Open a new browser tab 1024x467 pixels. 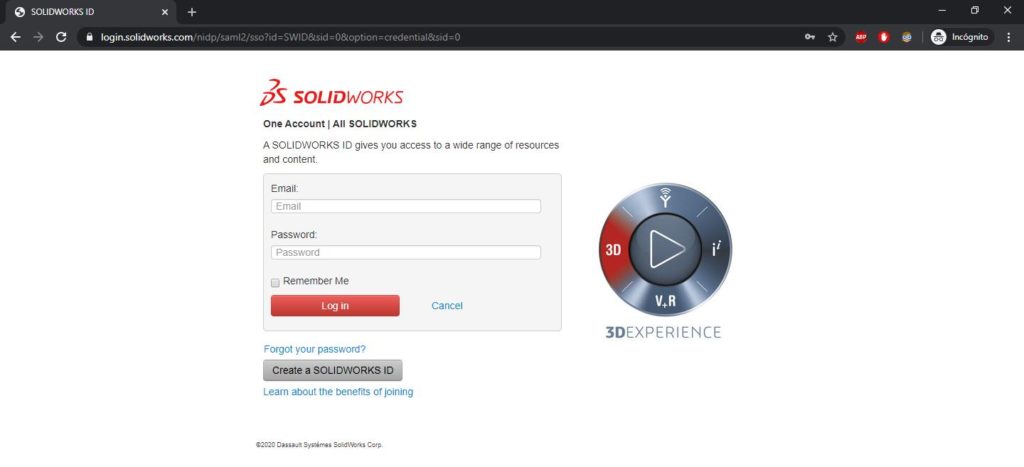(191, 12)
